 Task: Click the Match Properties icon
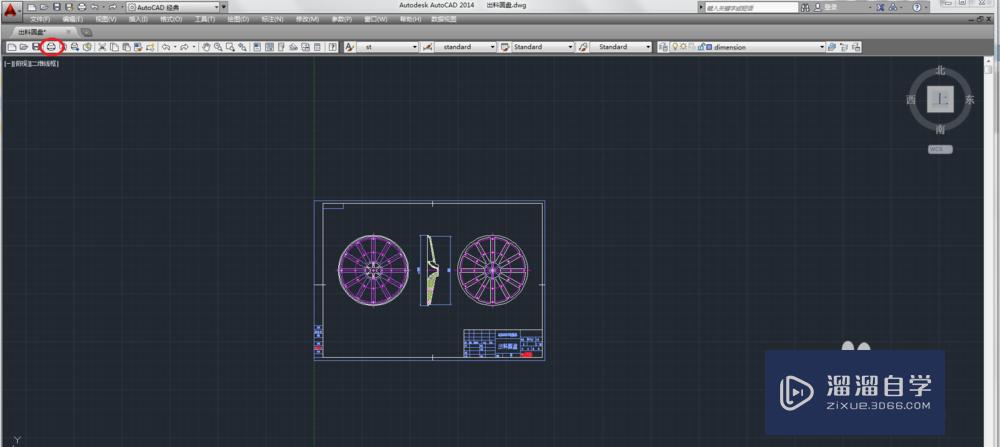click(x=138, y=47)
